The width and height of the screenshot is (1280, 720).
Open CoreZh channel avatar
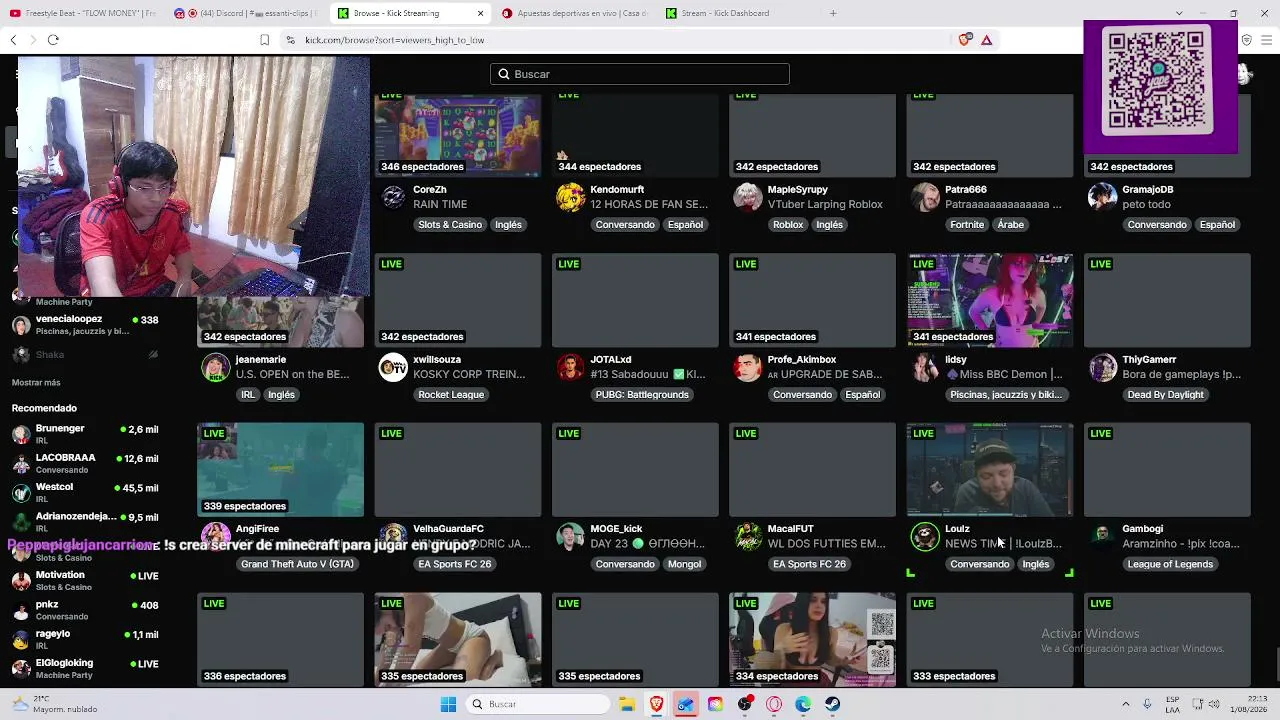point(393,197)
